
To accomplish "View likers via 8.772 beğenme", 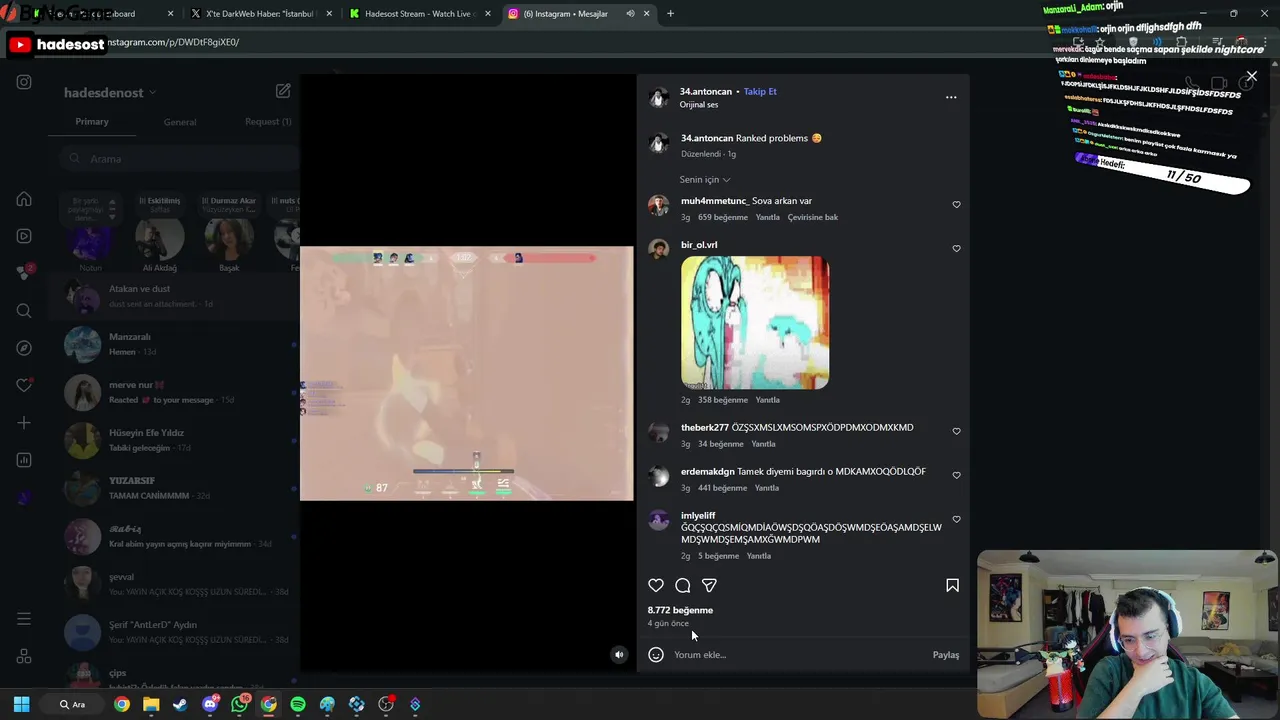I will [x=680, y=610].
